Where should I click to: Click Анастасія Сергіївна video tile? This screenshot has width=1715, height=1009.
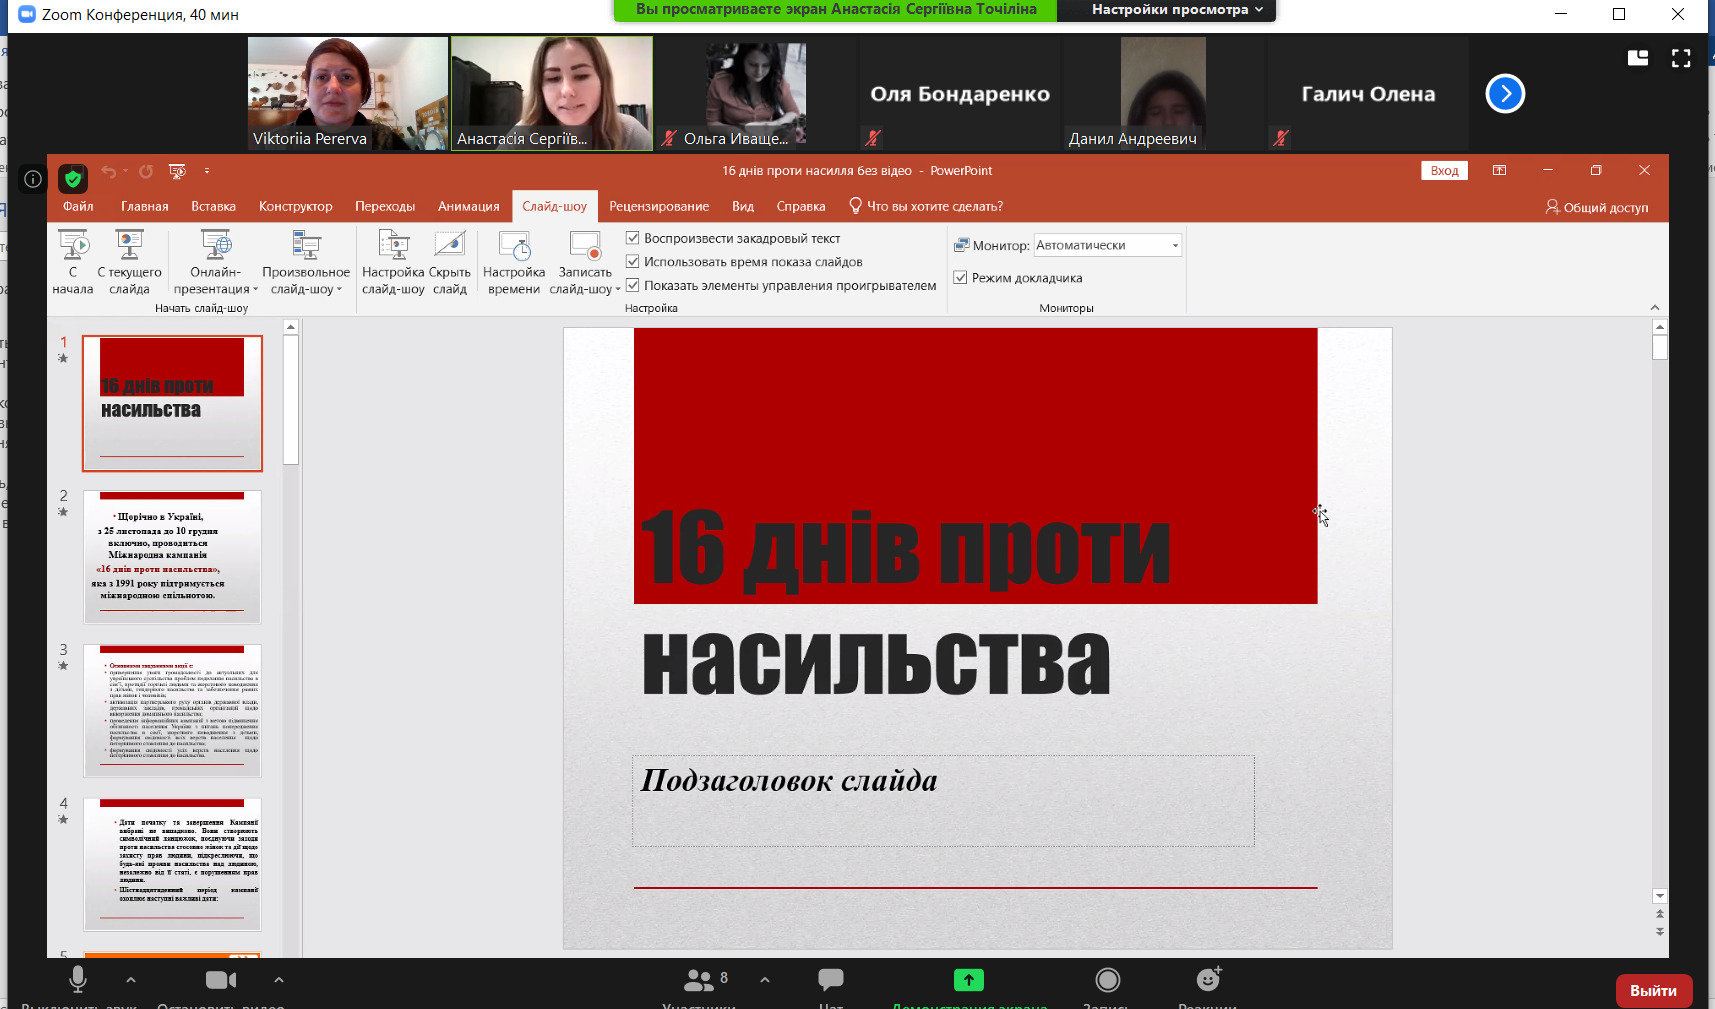pyautogui.click(x=552, y=94)
